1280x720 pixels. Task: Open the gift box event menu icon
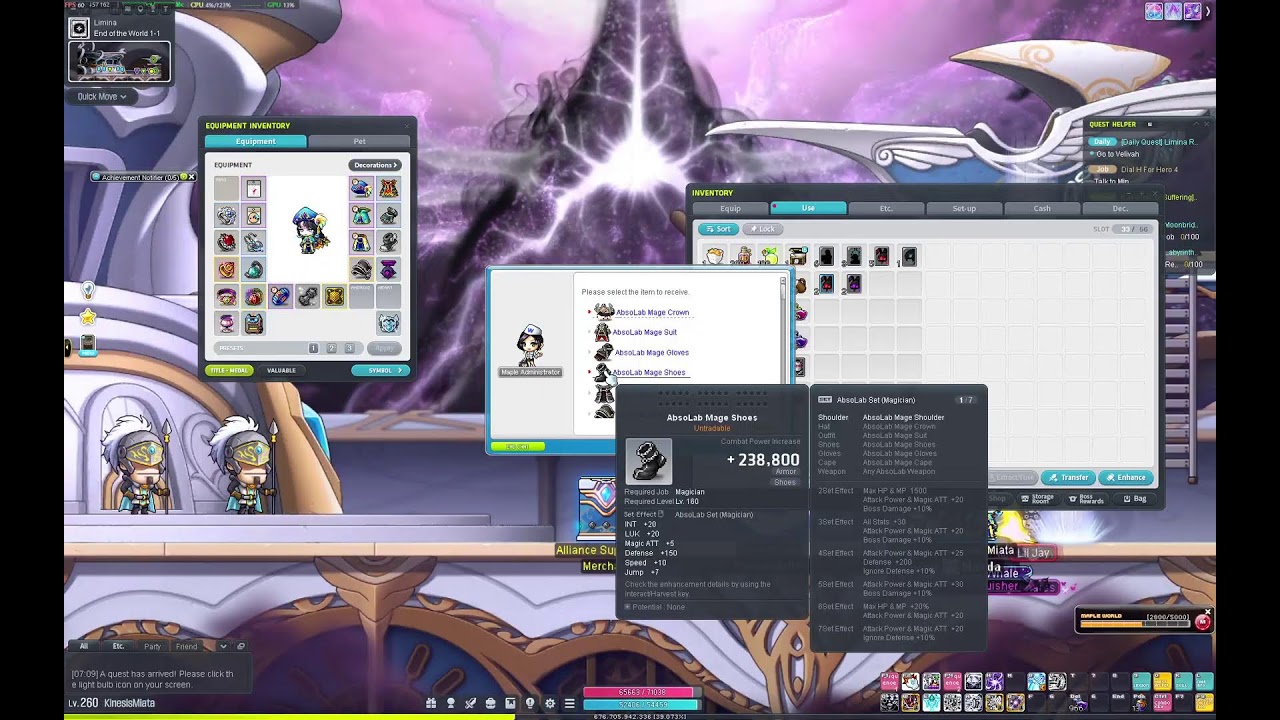click(431, 704)
